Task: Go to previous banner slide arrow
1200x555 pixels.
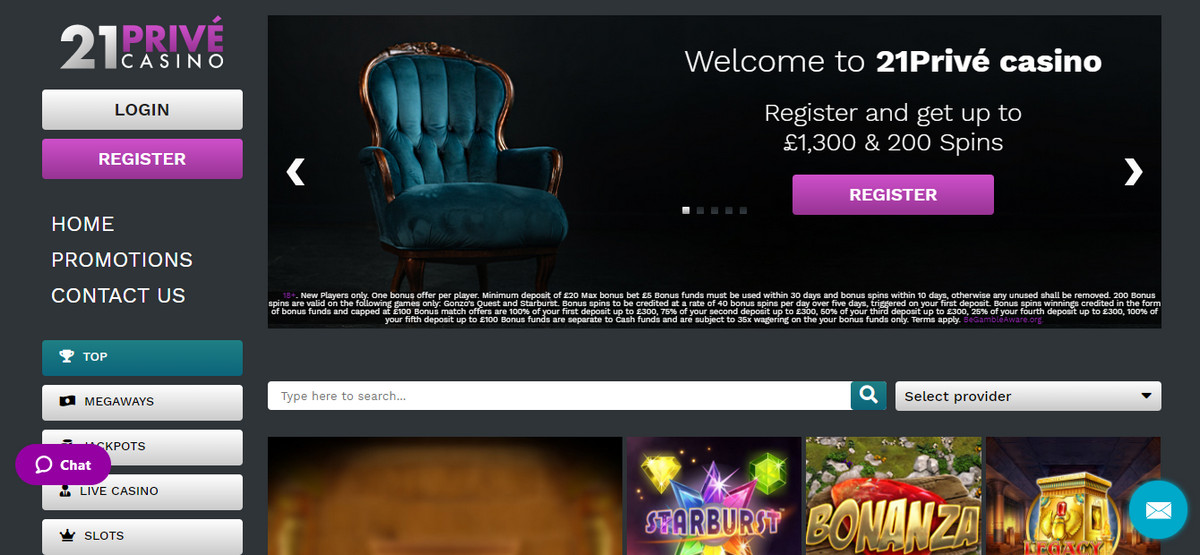Action: (295, 172)
